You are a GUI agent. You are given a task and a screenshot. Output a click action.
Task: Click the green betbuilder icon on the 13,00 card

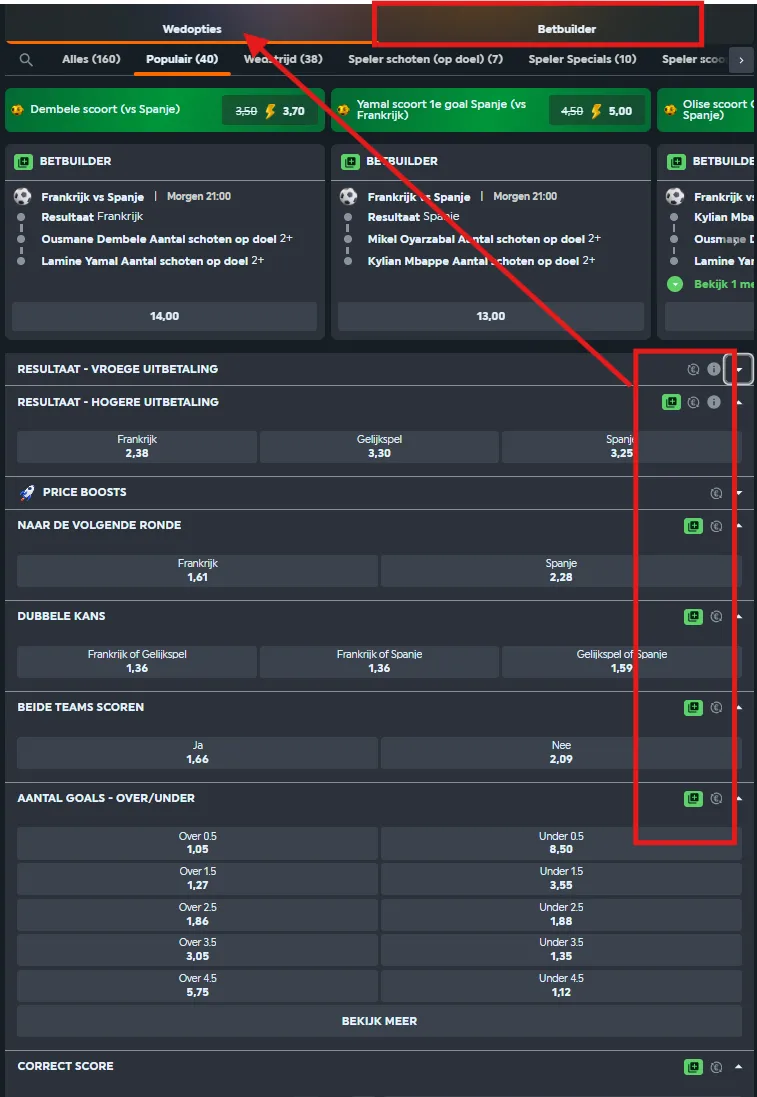350,162
